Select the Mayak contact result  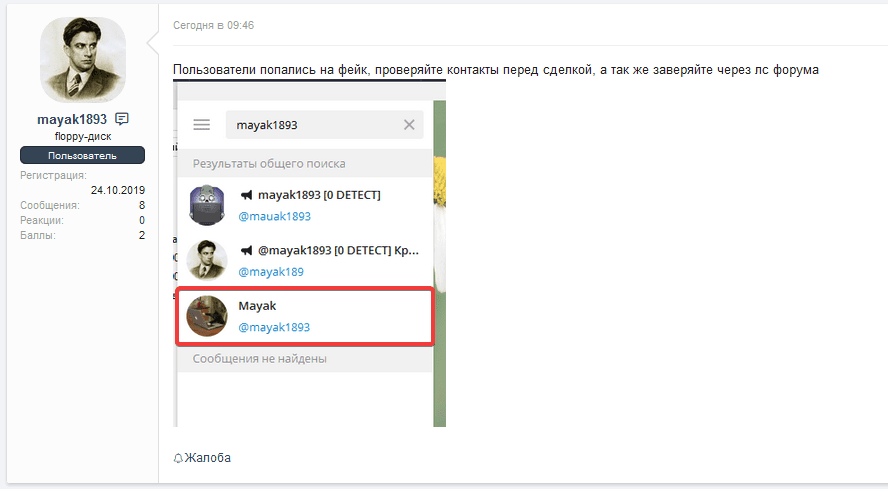pyautogui.click(x=305, y=316)
